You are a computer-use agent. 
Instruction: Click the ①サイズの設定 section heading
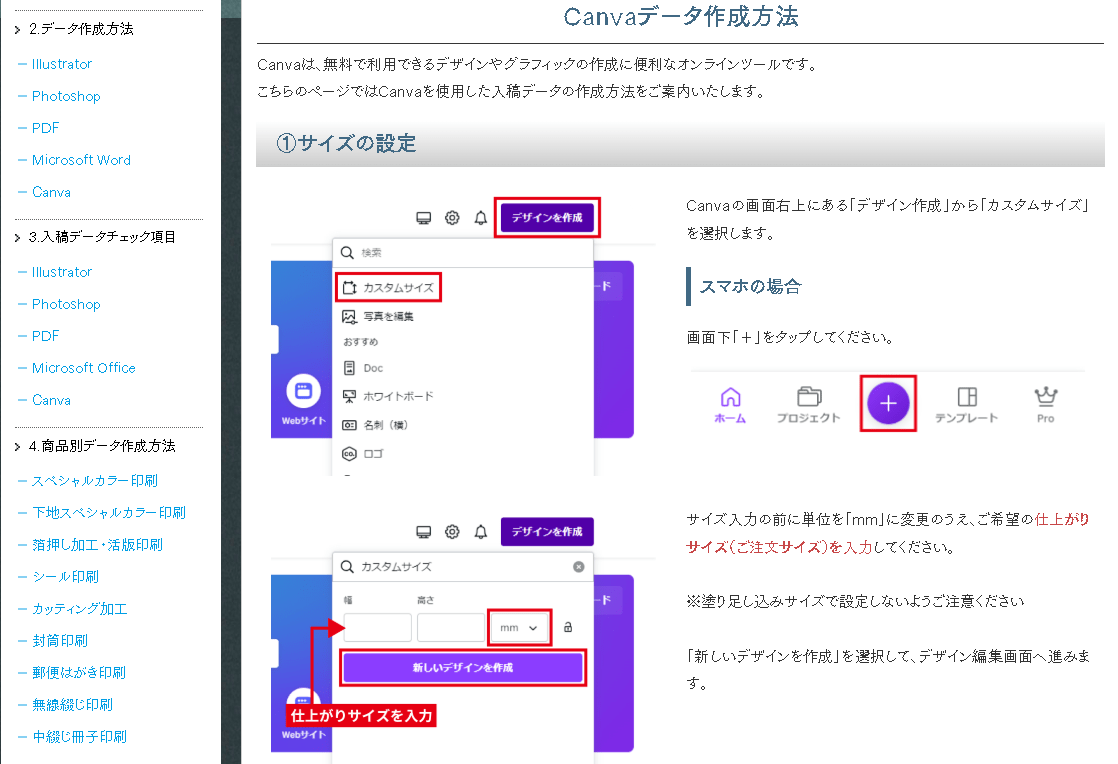click(x=346, y=143)
